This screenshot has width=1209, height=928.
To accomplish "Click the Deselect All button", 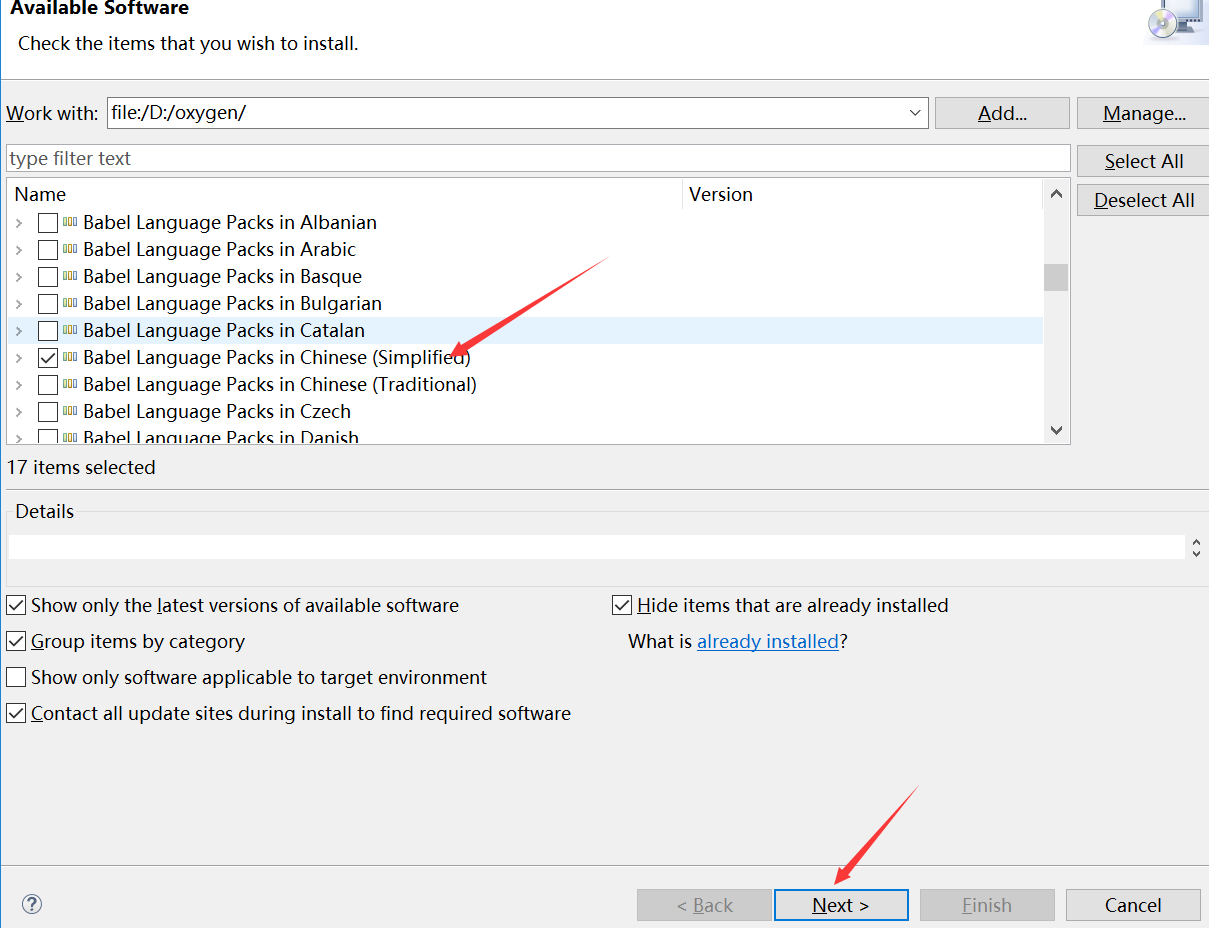I will [1143, 200].
